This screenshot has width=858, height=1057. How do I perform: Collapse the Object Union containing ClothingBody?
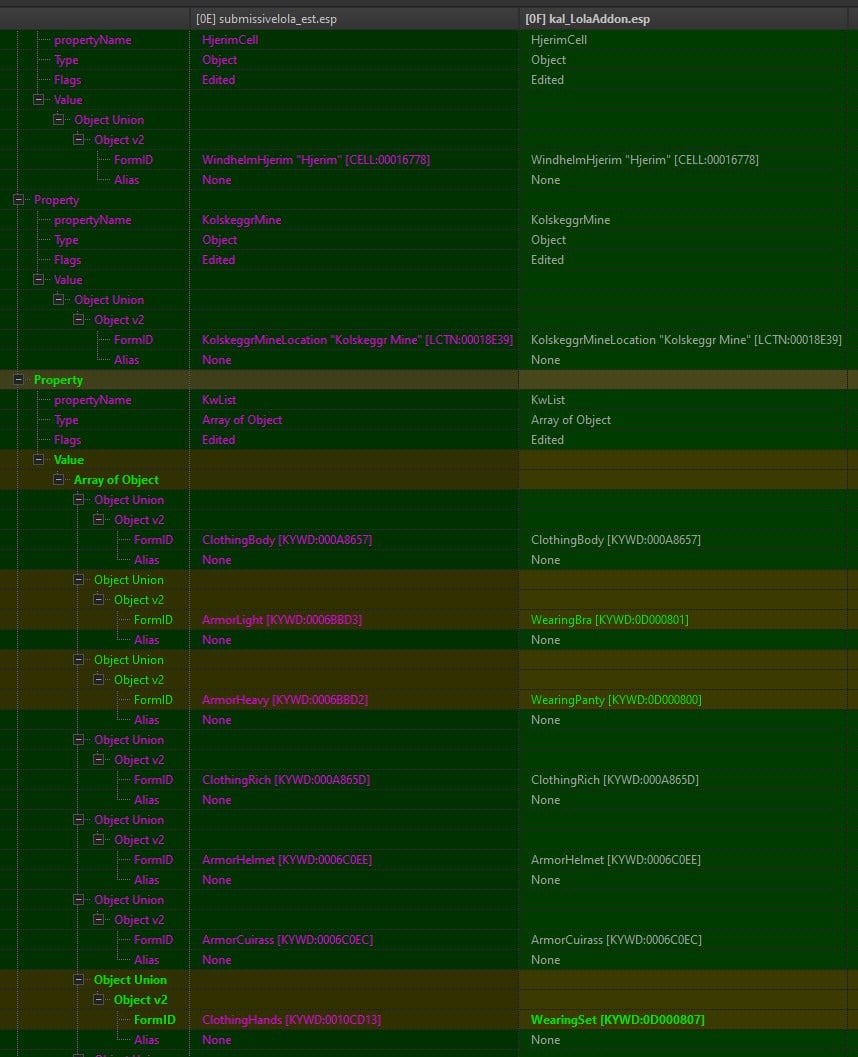78,500
